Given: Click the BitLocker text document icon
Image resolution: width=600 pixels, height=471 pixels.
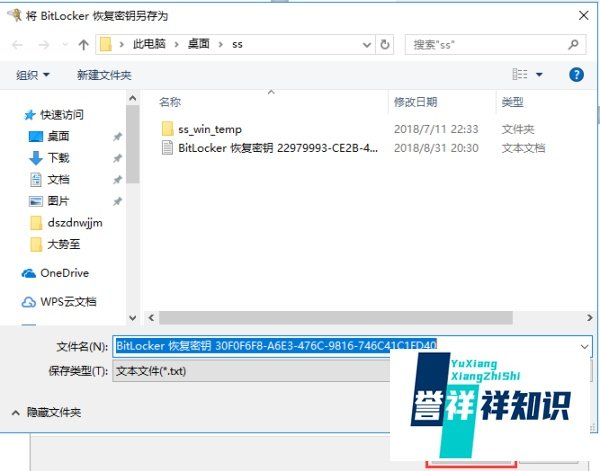Looking at the screenshot, I should click(x=167, y=148).
